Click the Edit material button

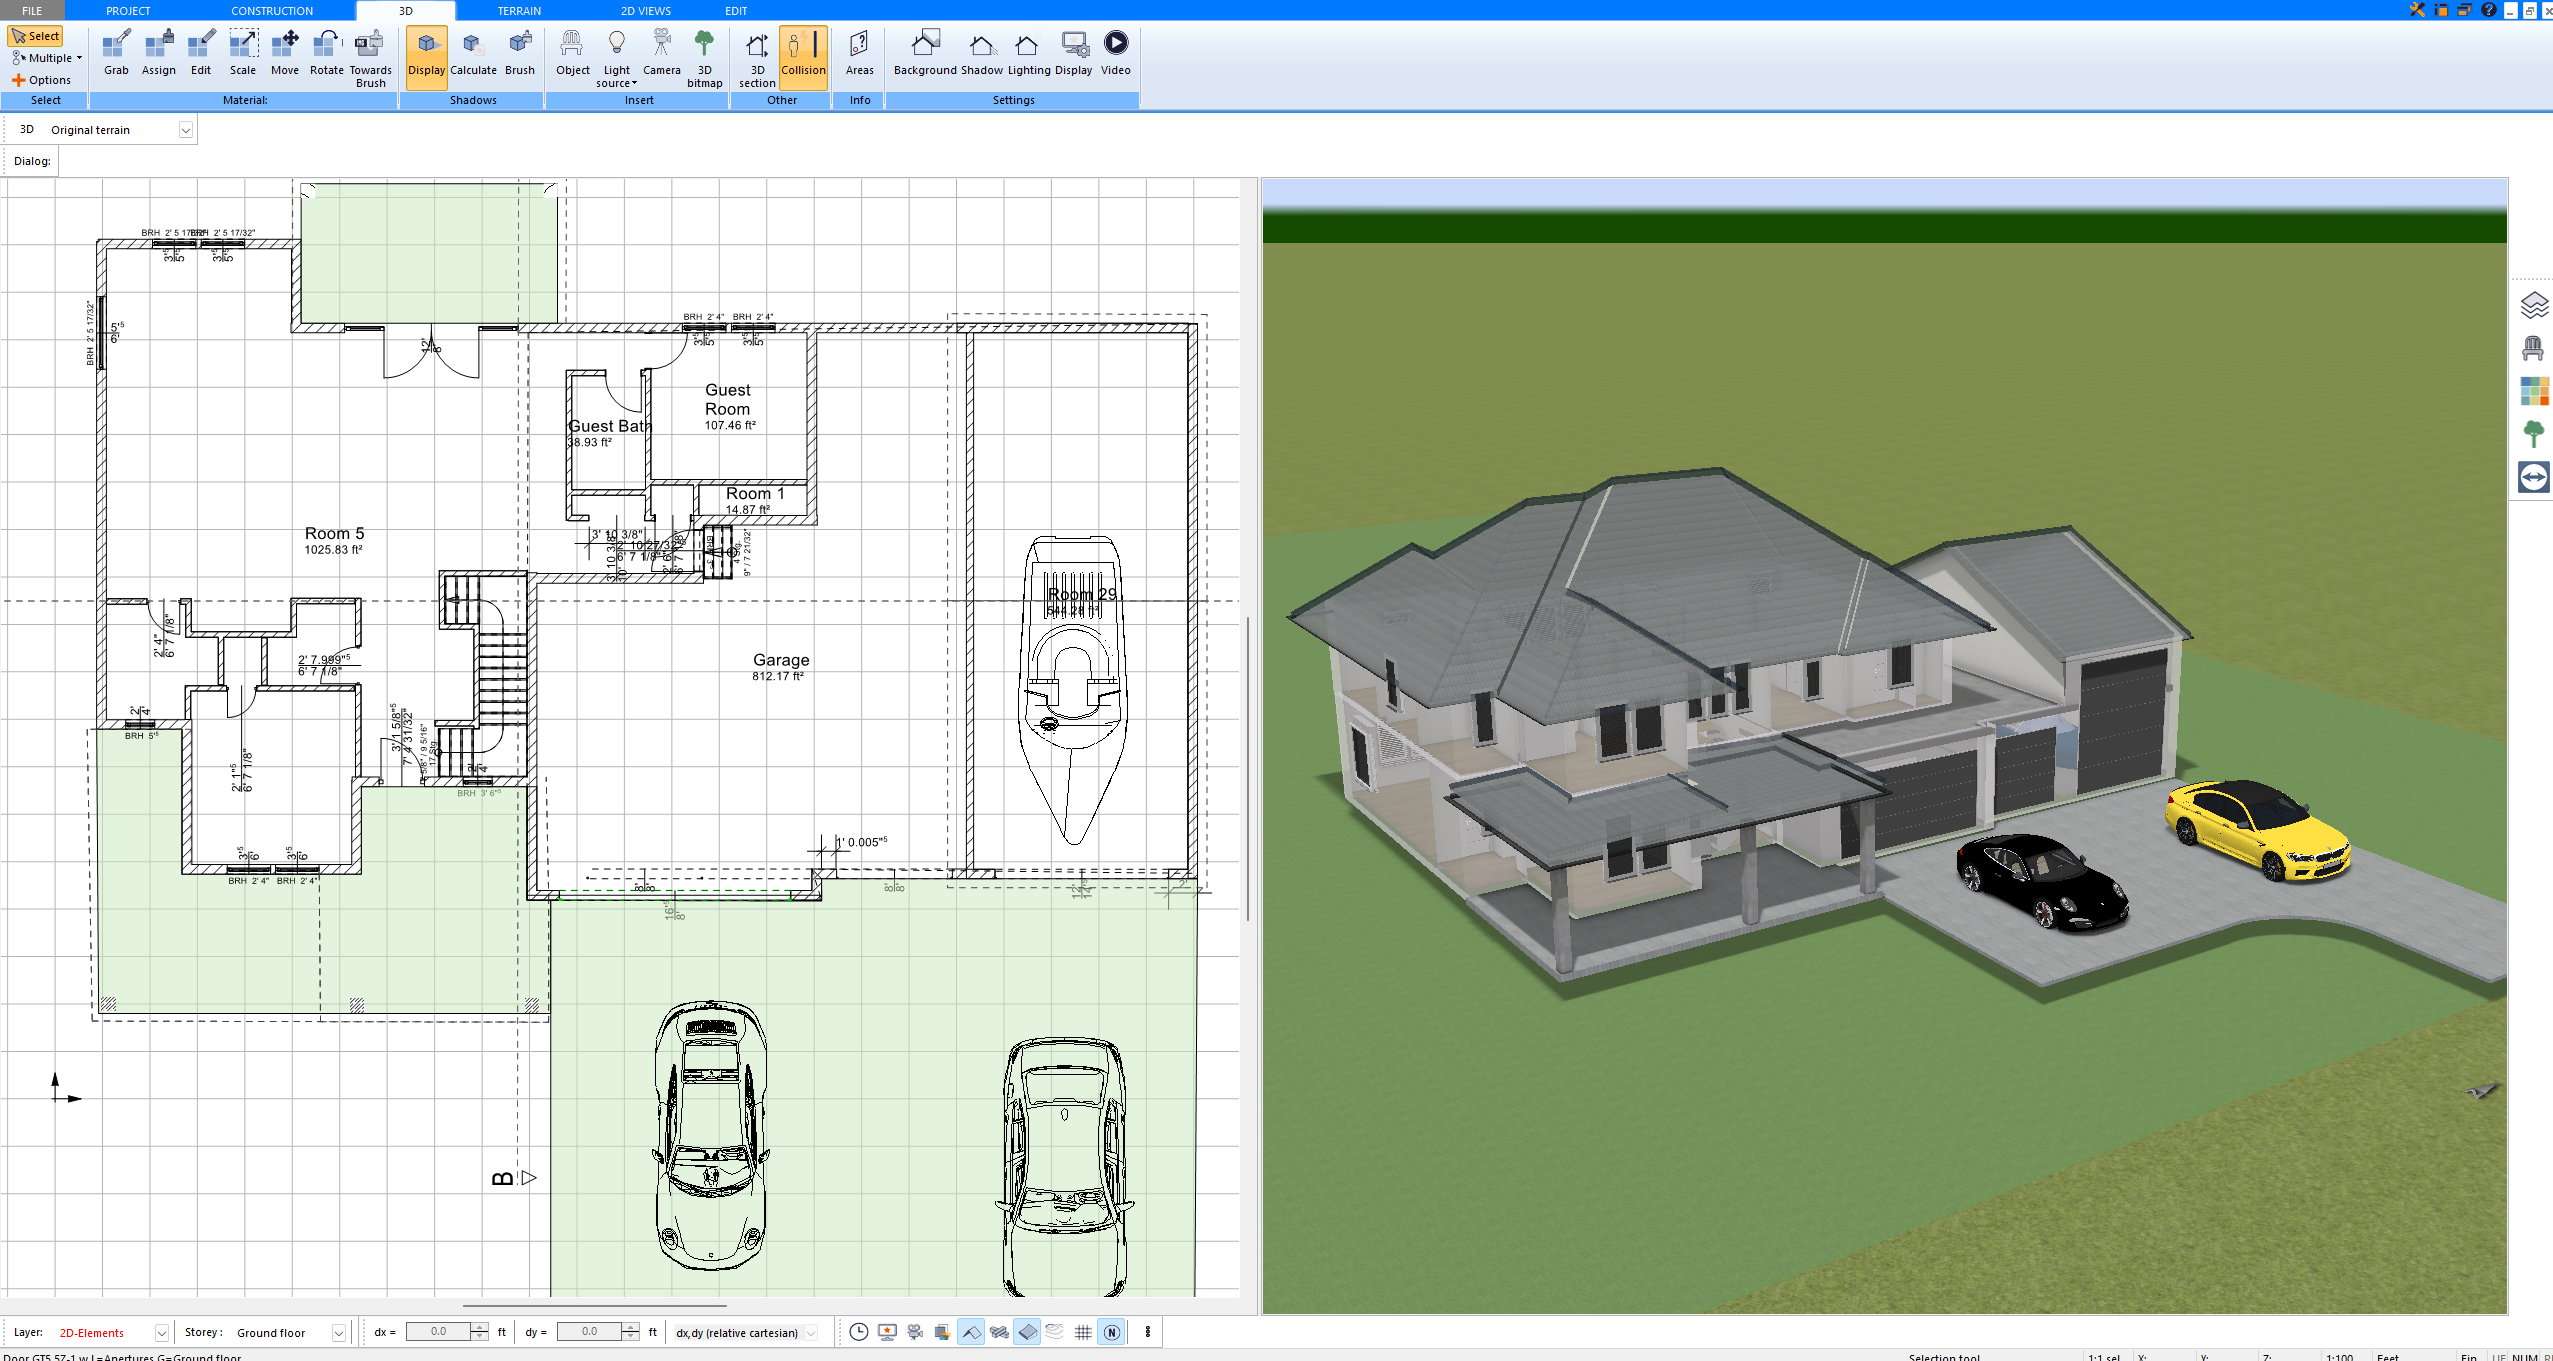(x=201, y=53)
